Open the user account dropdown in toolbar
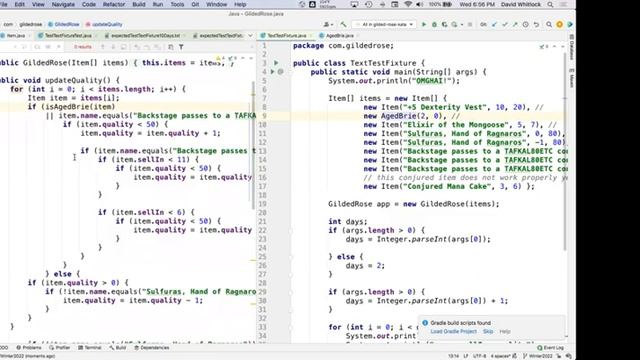 coord(328,24)
